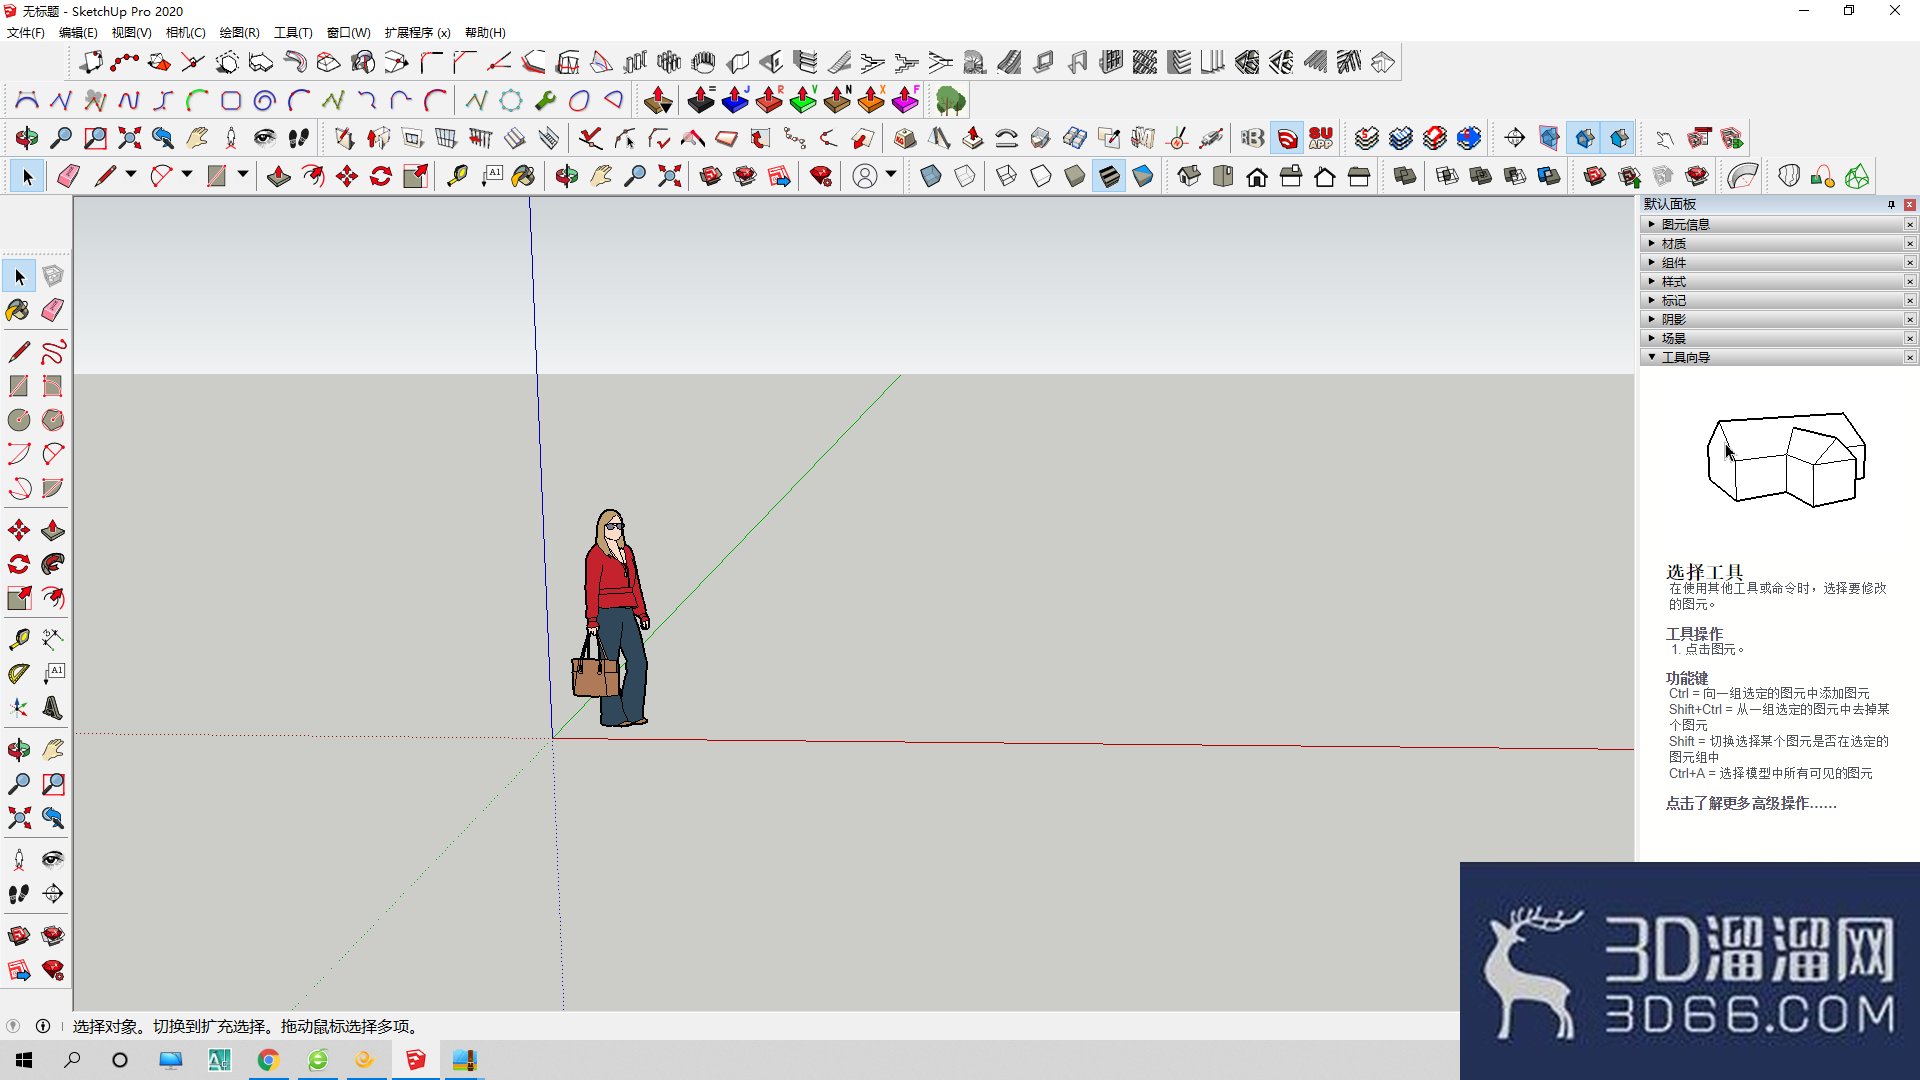
Task: Choose the Pie arc tool
Action: tap(53, 488)
